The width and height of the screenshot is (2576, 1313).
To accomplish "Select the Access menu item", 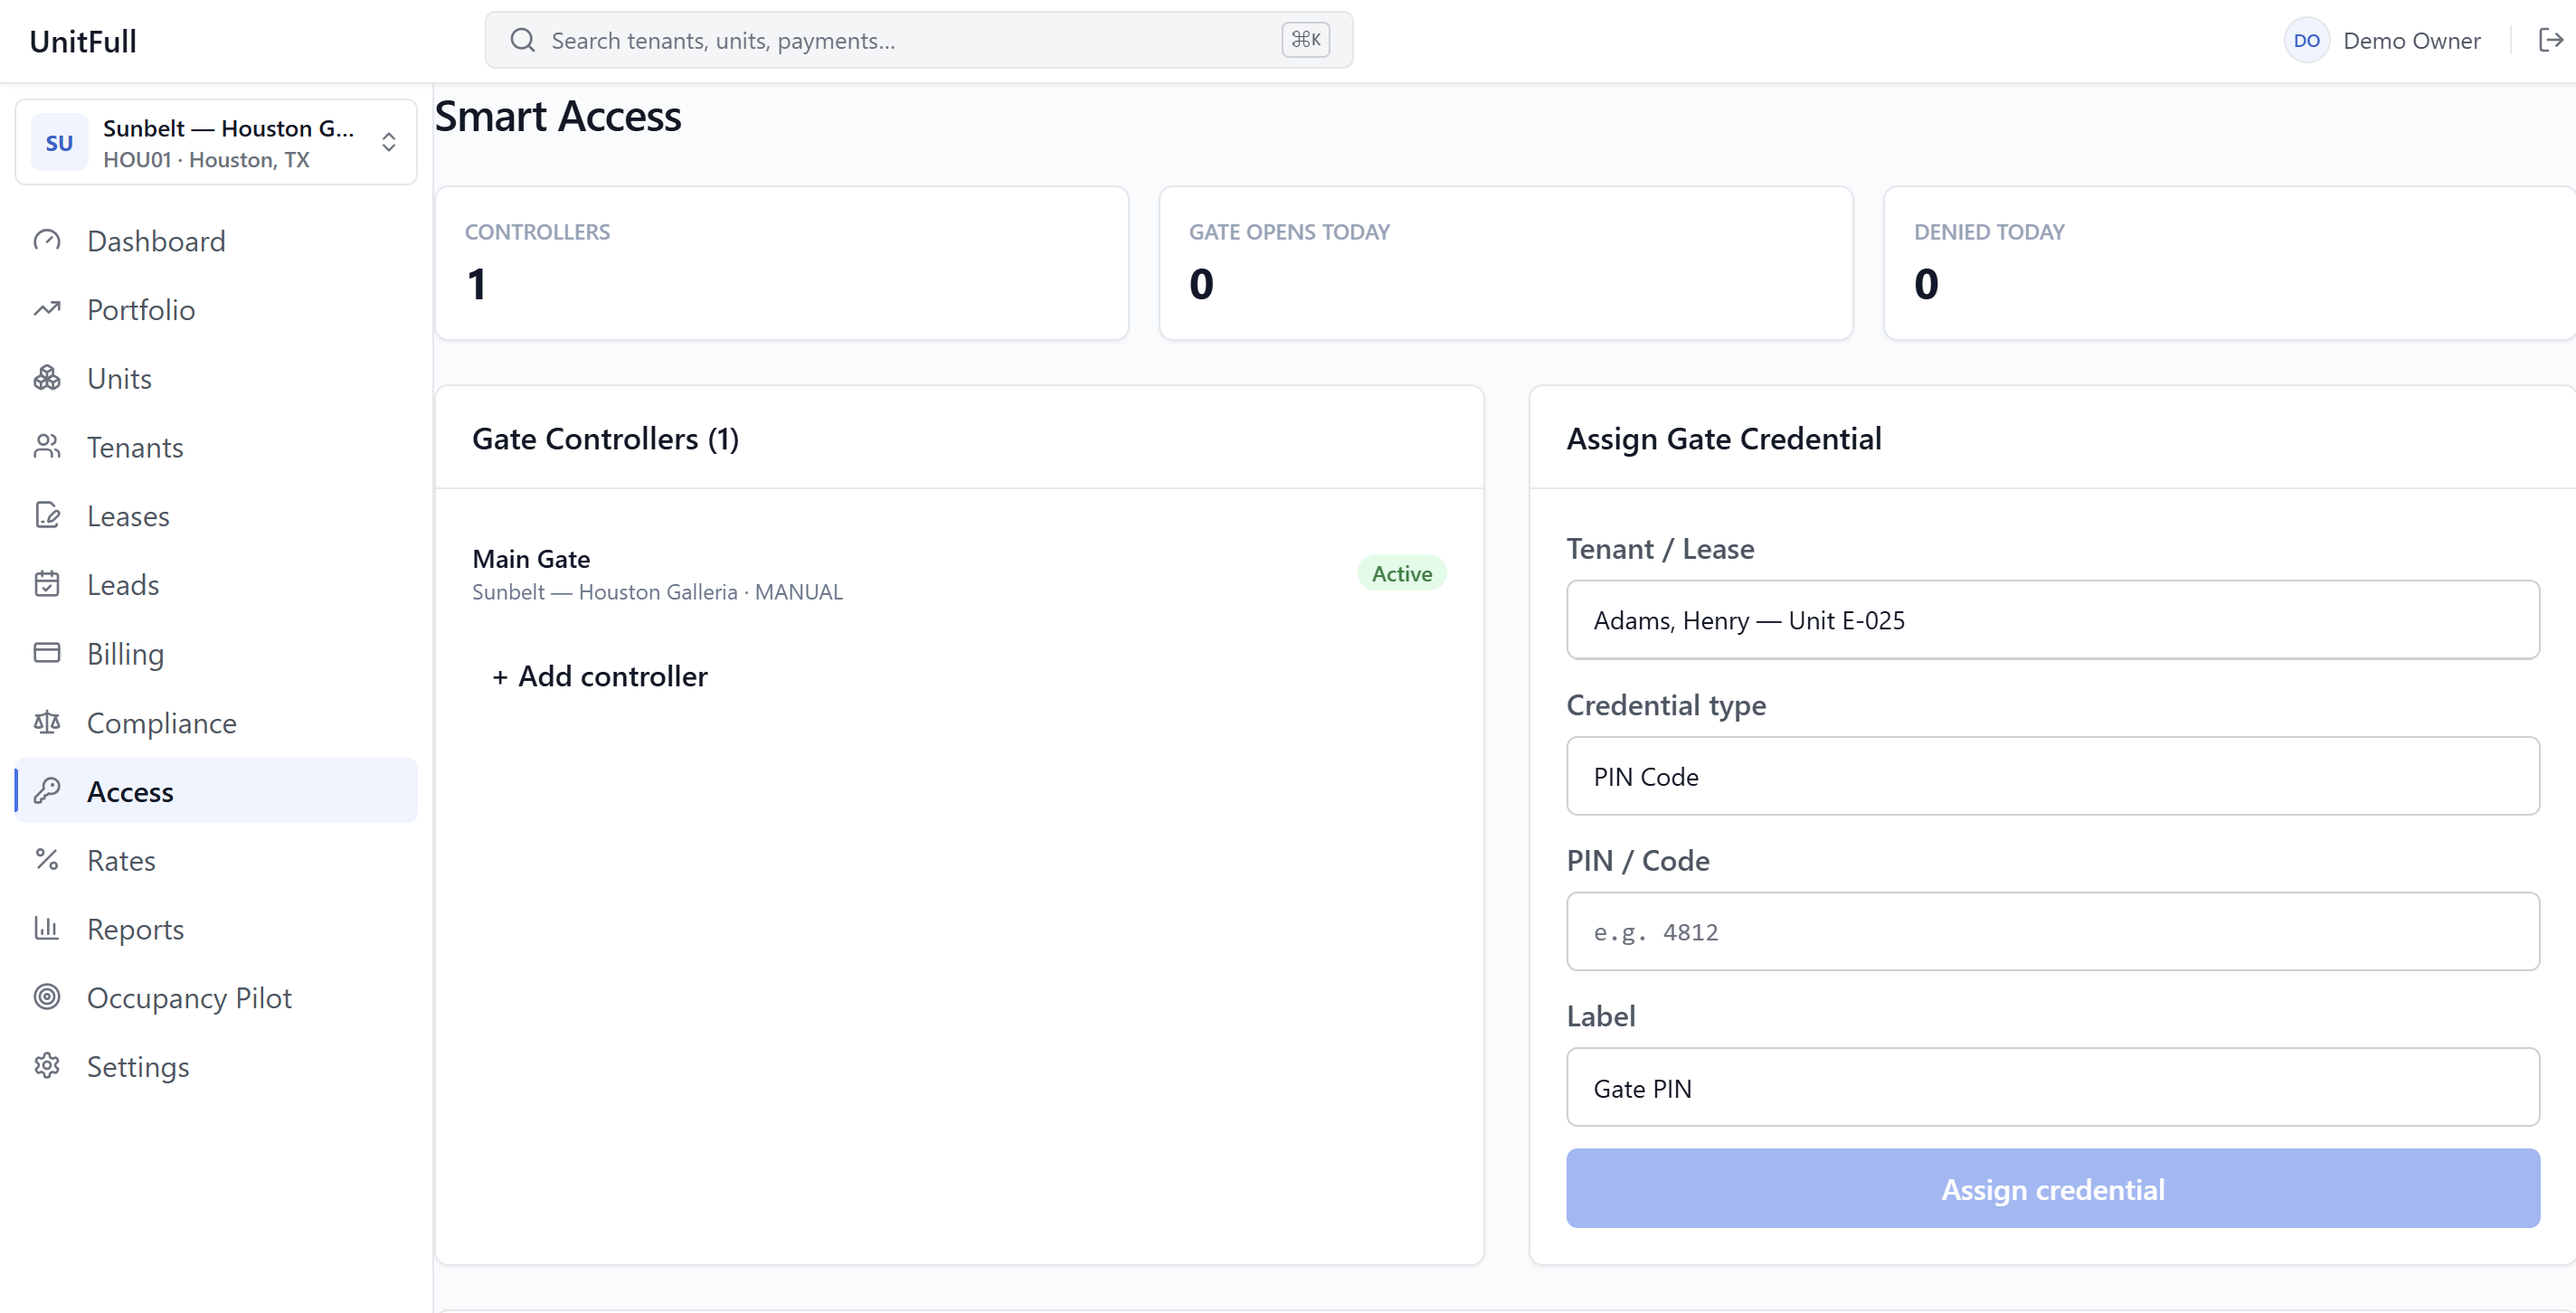I will 216,791.
